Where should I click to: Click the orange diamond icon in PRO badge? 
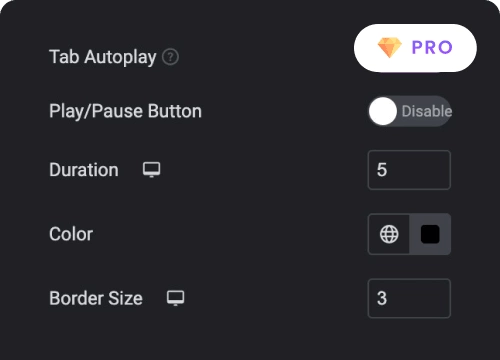pos(390,47)
